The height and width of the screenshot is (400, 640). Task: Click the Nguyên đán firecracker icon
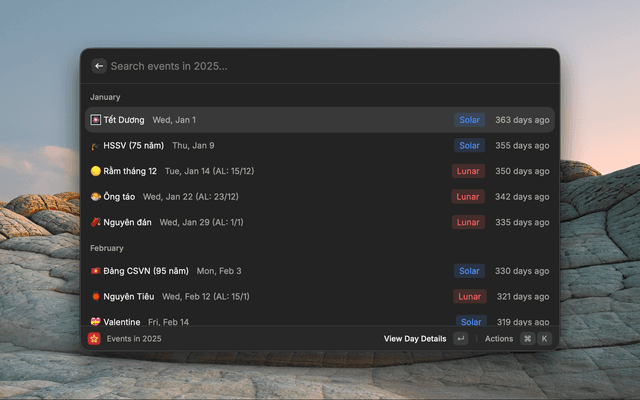(95, 222)
